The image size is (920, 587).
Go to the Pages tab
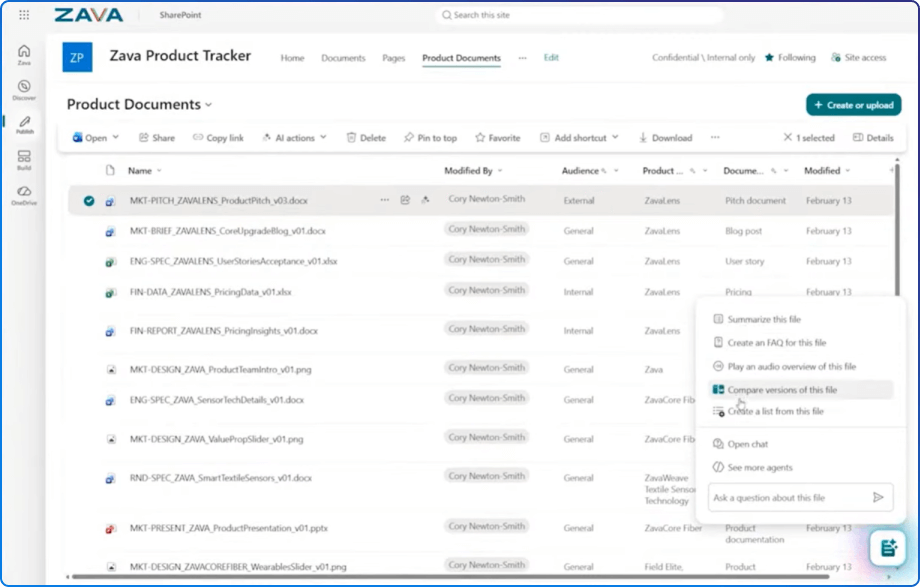tap(394, 58)
